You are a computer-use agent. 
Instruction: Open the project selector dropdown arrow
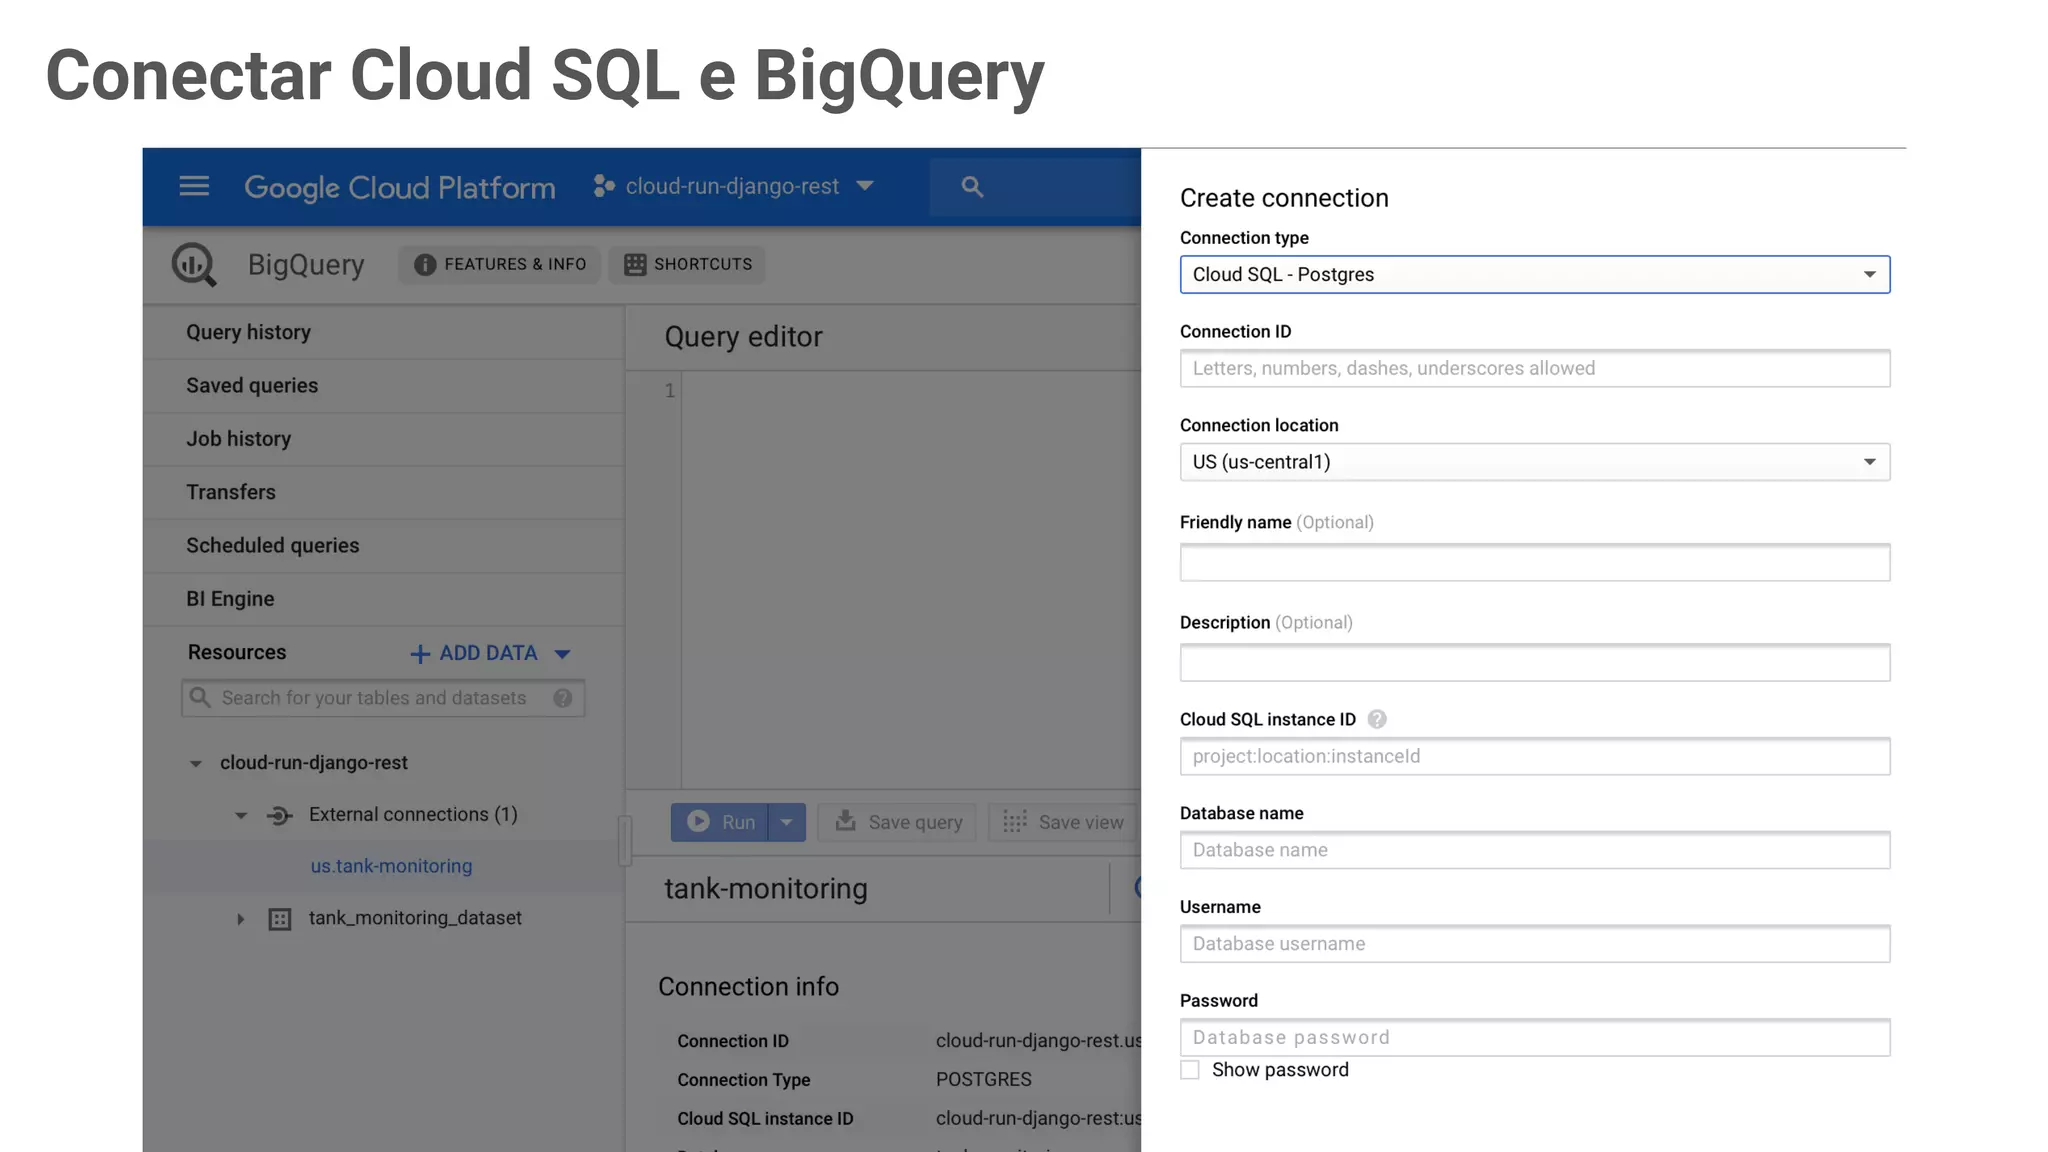(x=866, y=186)
